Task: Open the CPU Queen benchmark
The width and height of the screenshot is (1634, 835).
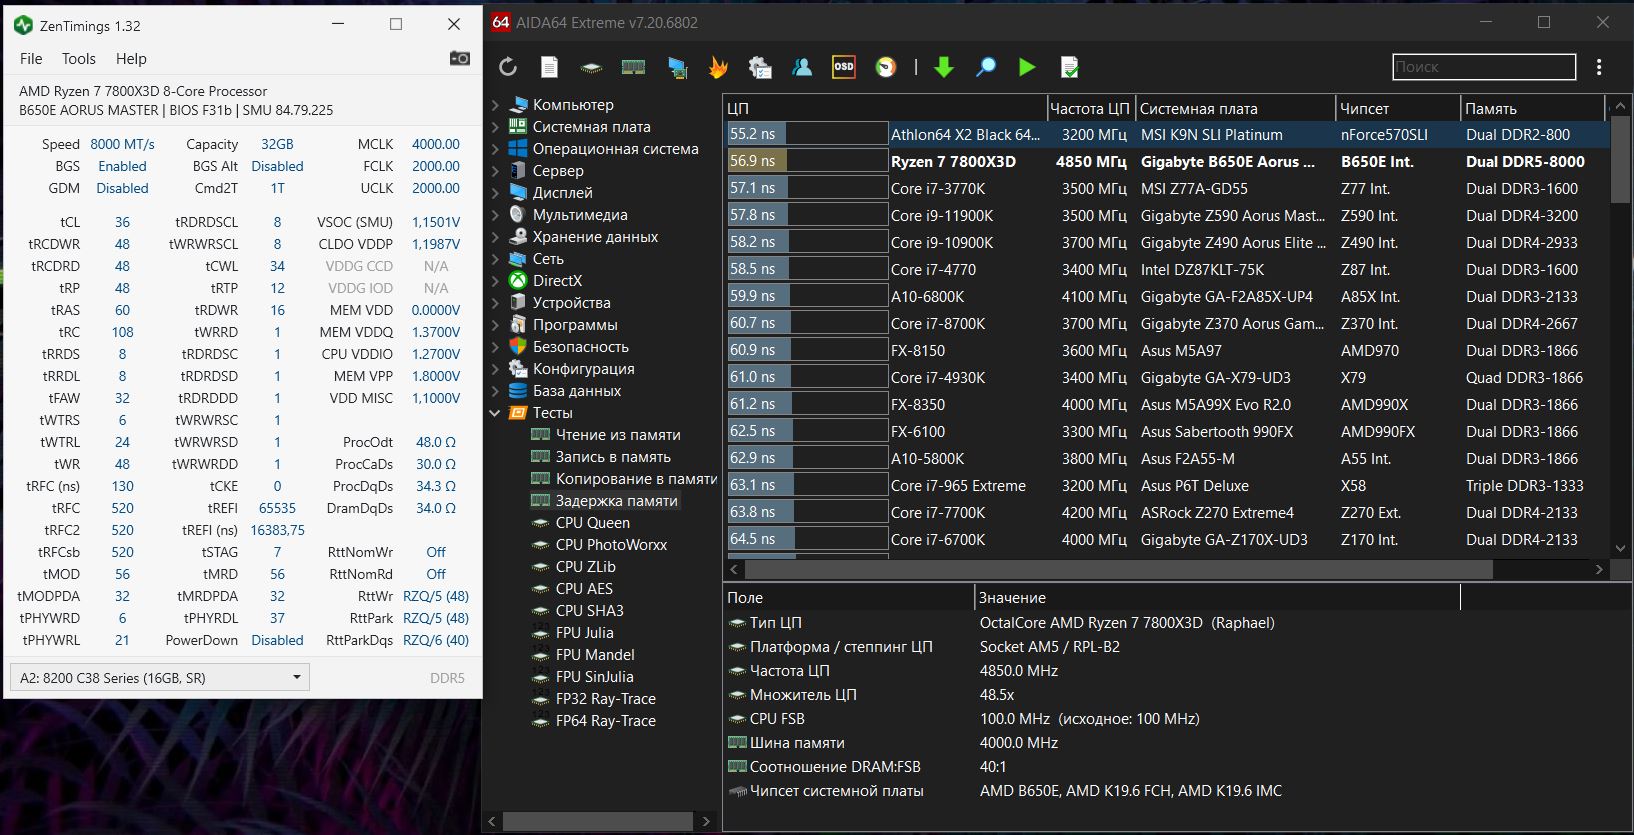Action: pyautogui.click(x=593, y=522)
